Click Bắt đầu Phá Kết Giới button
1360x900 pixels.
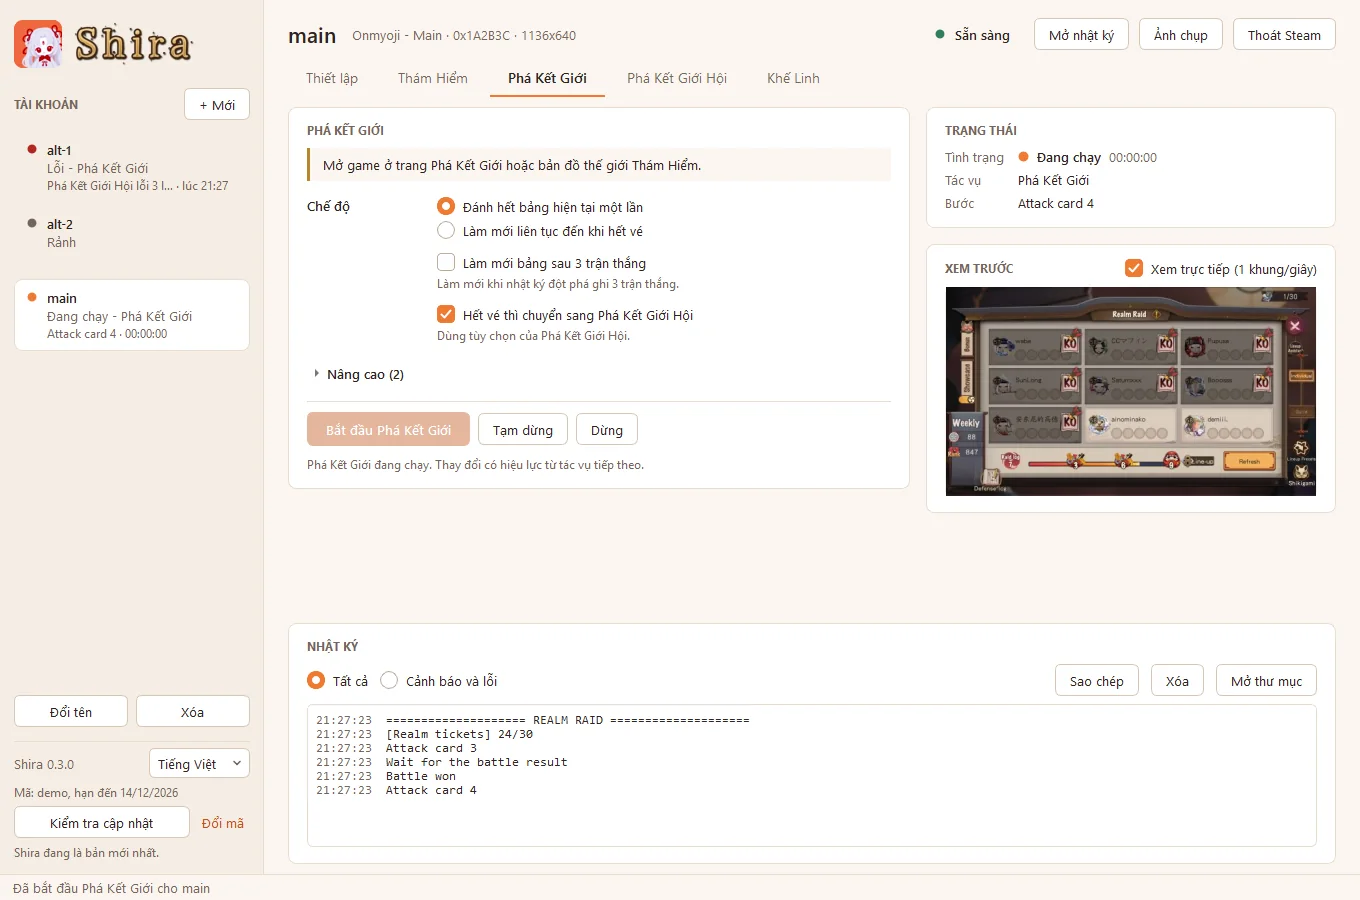(x=388, y=430)
